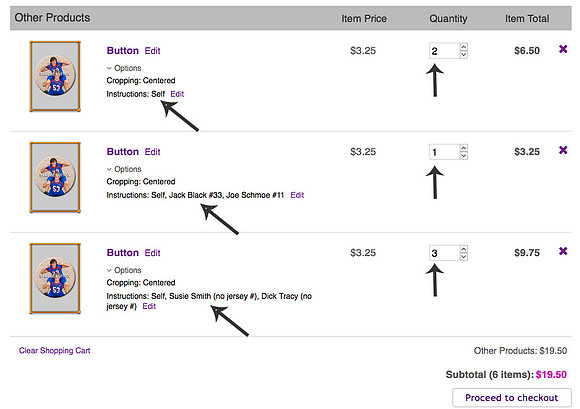Viewport: 580px width, 409px height.
Task: Click the quantity field showing 1
Action: (444, 152)
